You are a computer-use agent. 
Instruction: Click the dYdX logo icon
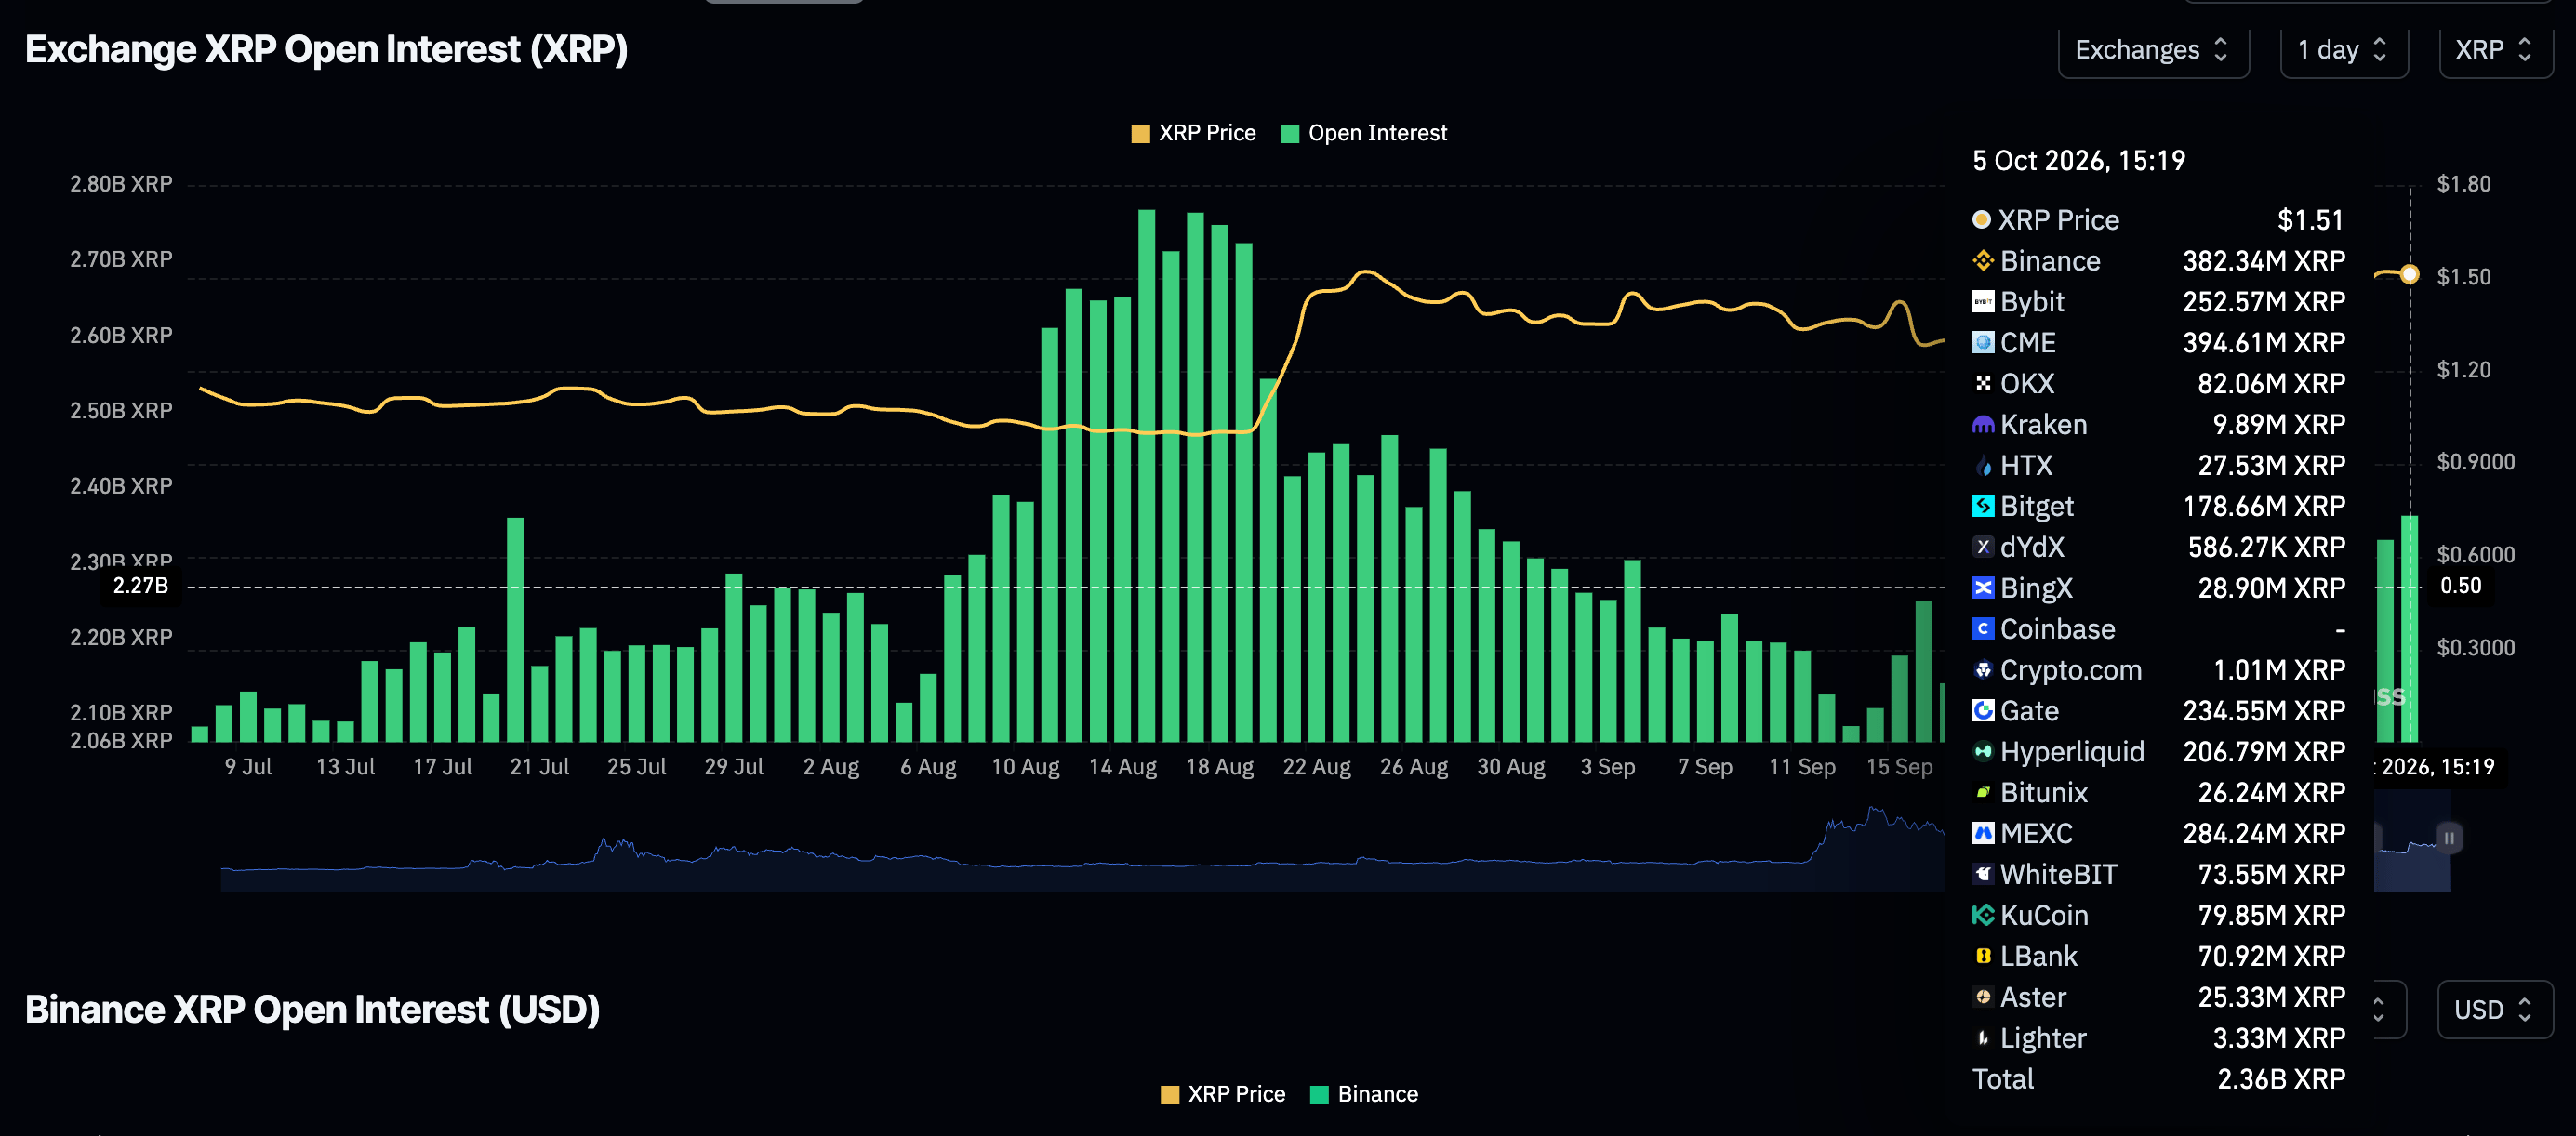tap(1982, 547)
